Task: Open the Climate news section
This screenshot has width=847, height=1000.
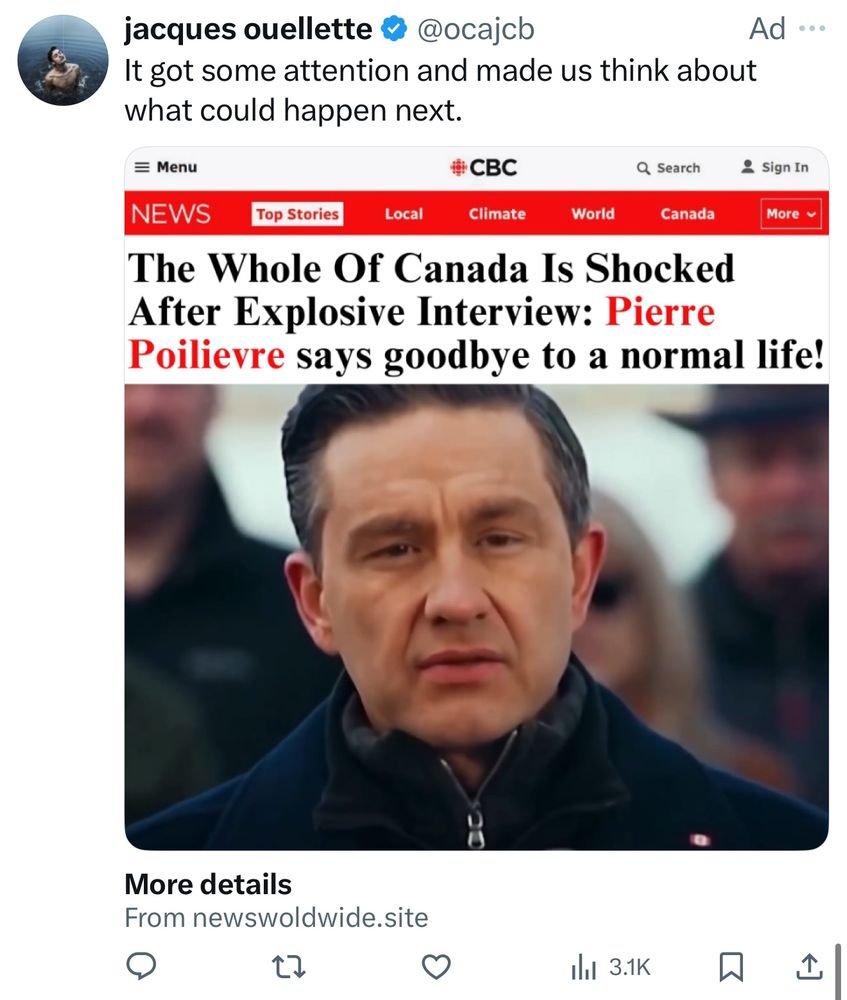Action: (497, 214)
